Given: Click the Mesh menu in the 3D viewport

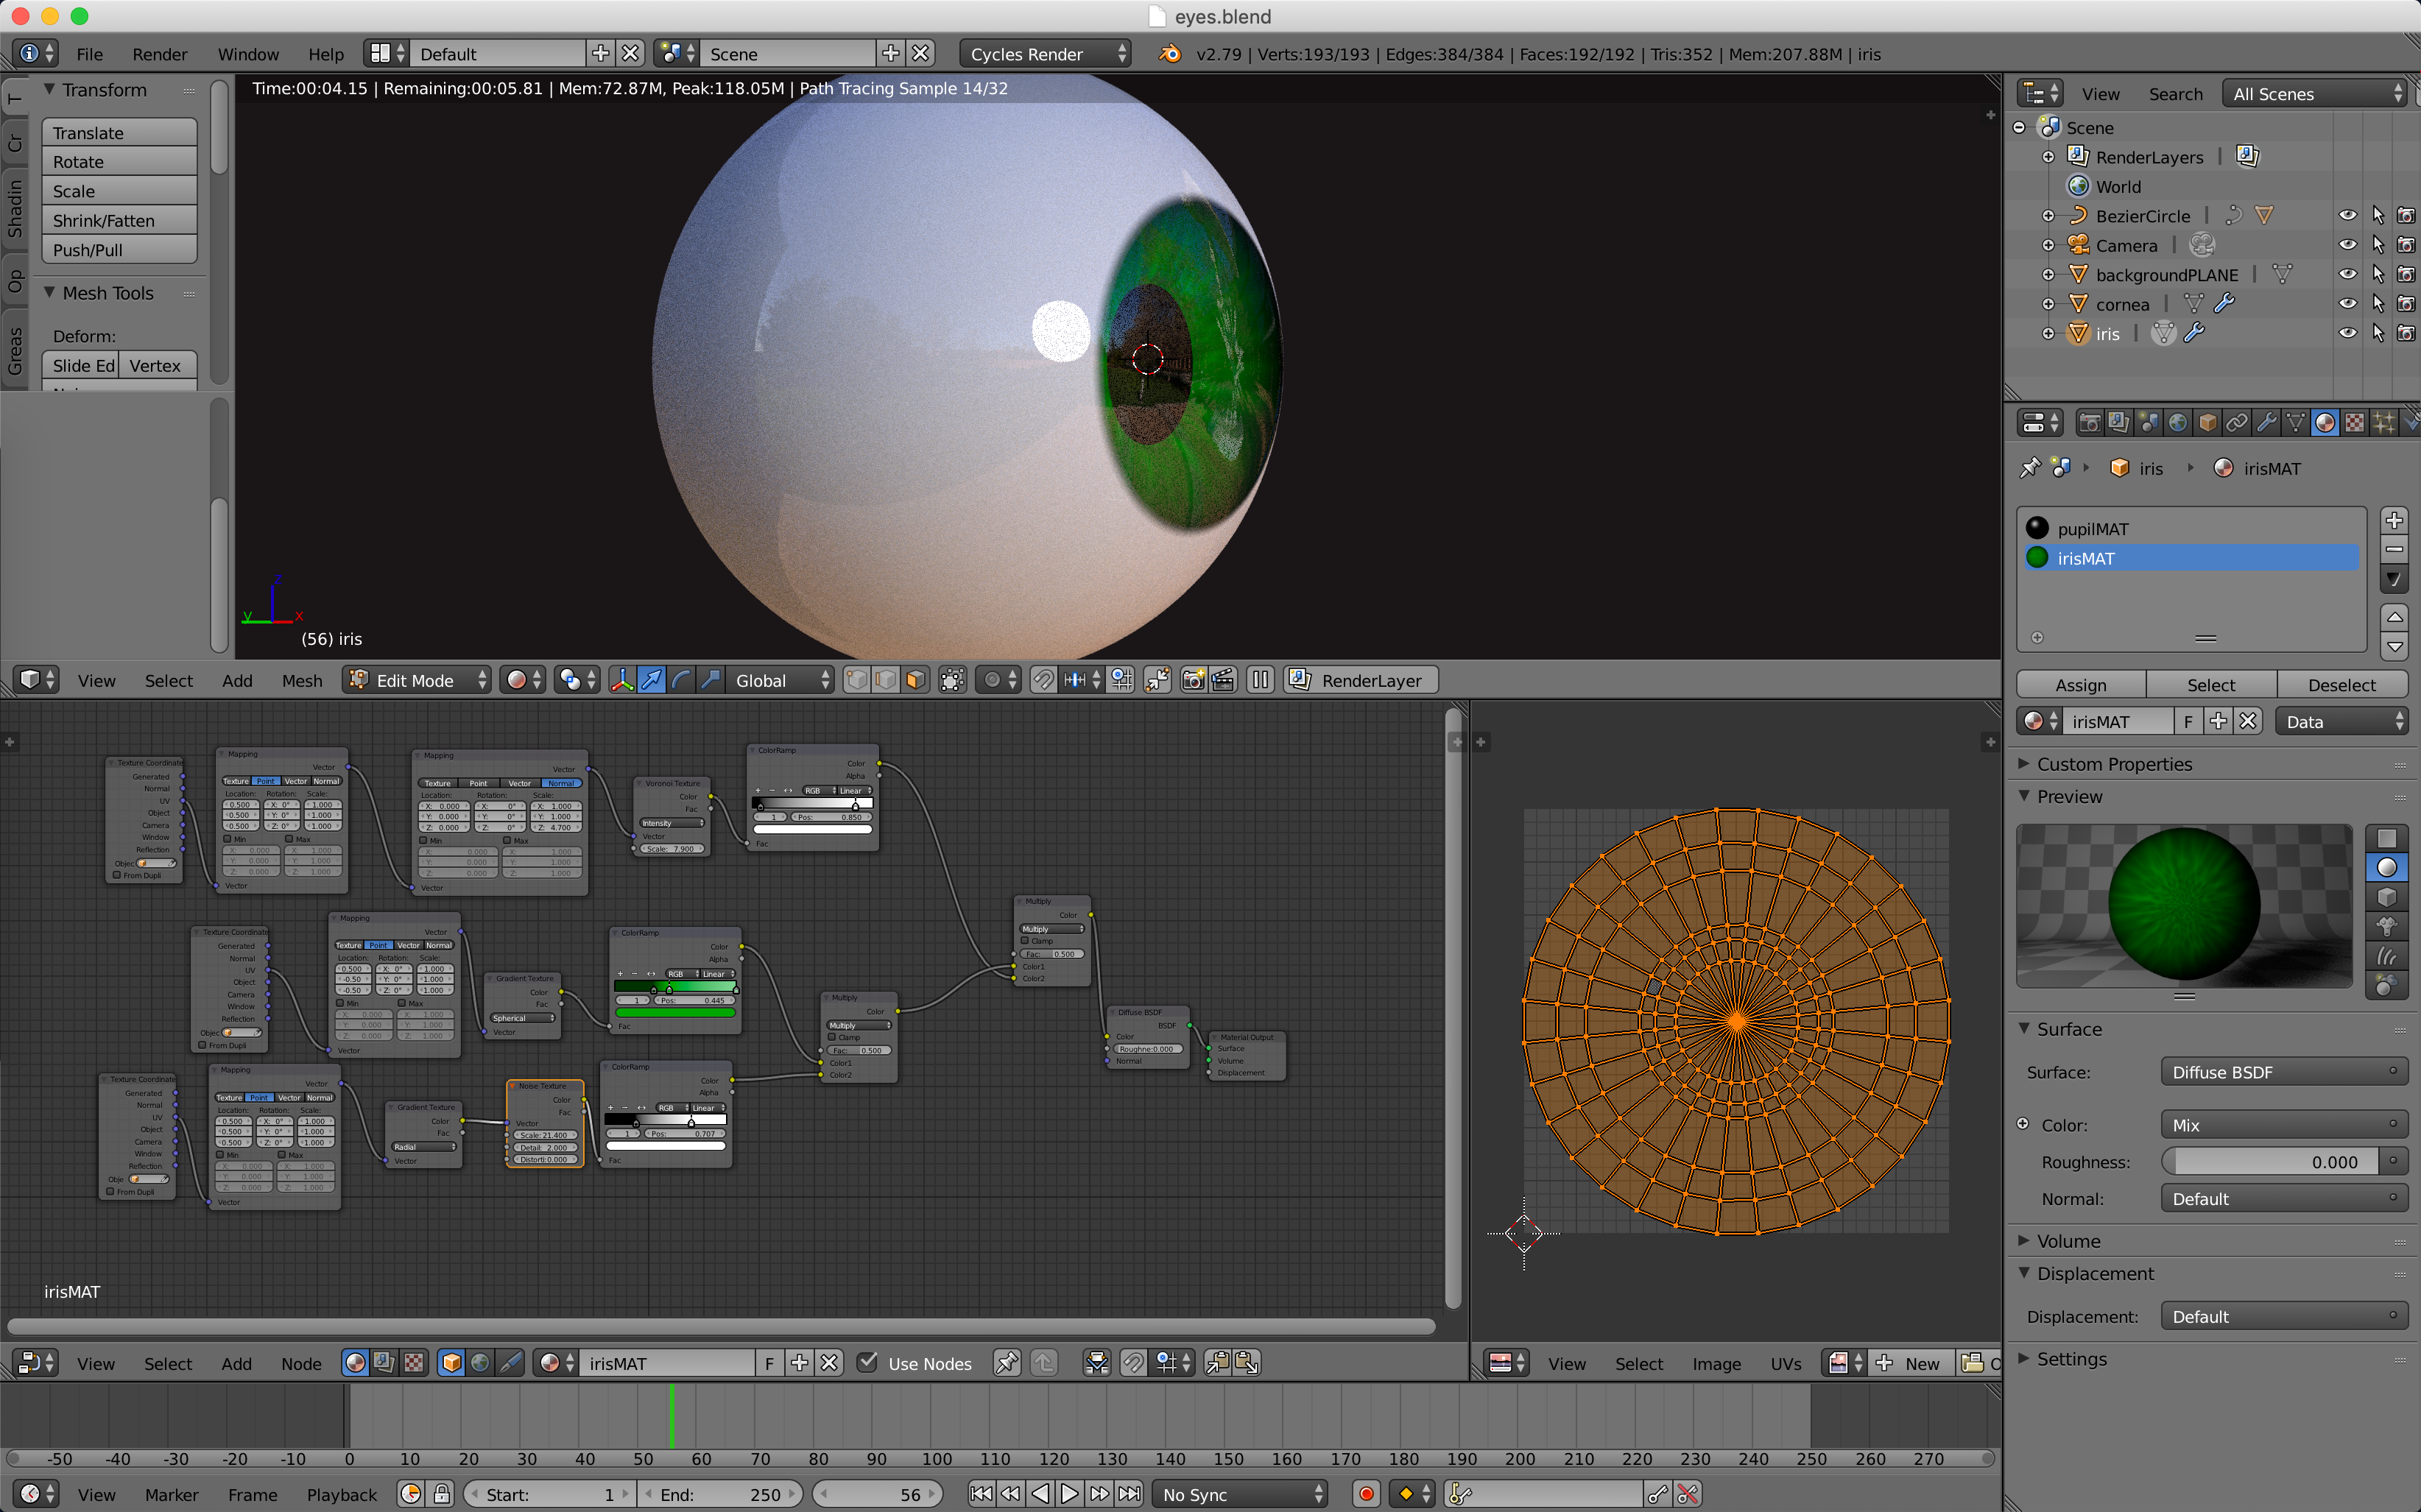Looking at the screenshot, I should click(x=301, y=680).
